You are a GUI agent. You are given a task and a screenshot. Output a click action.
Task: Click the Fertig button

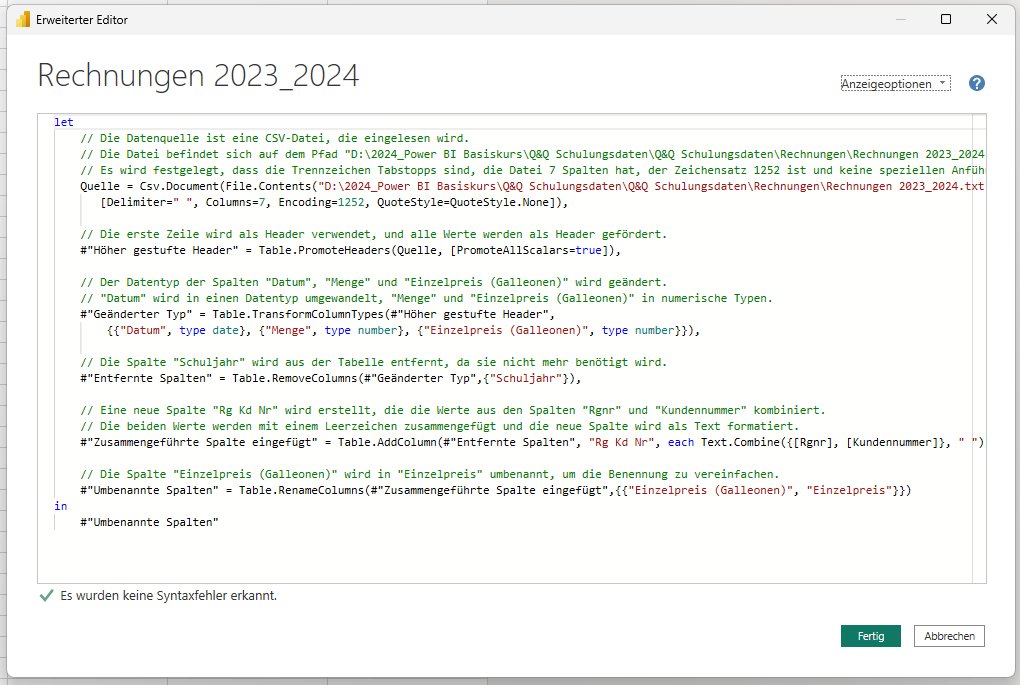870,636
